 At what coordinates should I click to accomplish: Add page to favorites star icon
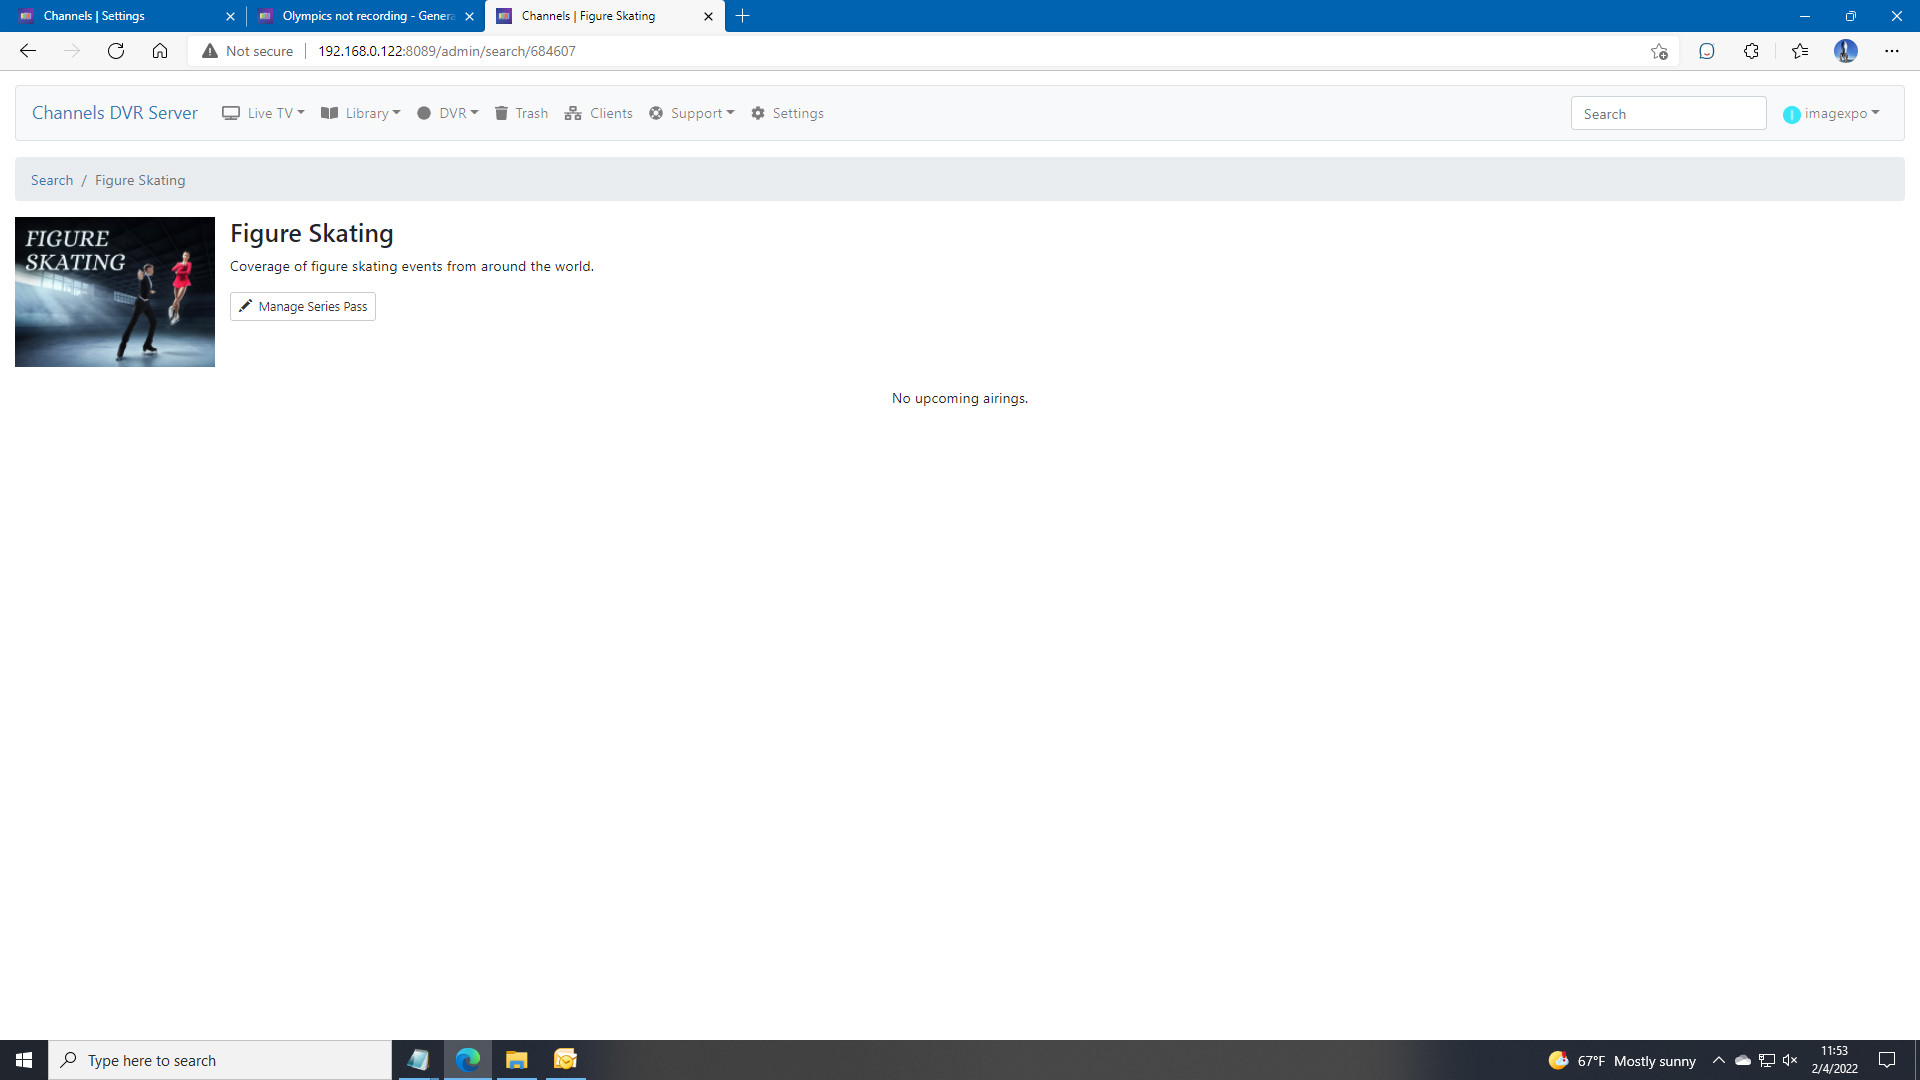1659,51
